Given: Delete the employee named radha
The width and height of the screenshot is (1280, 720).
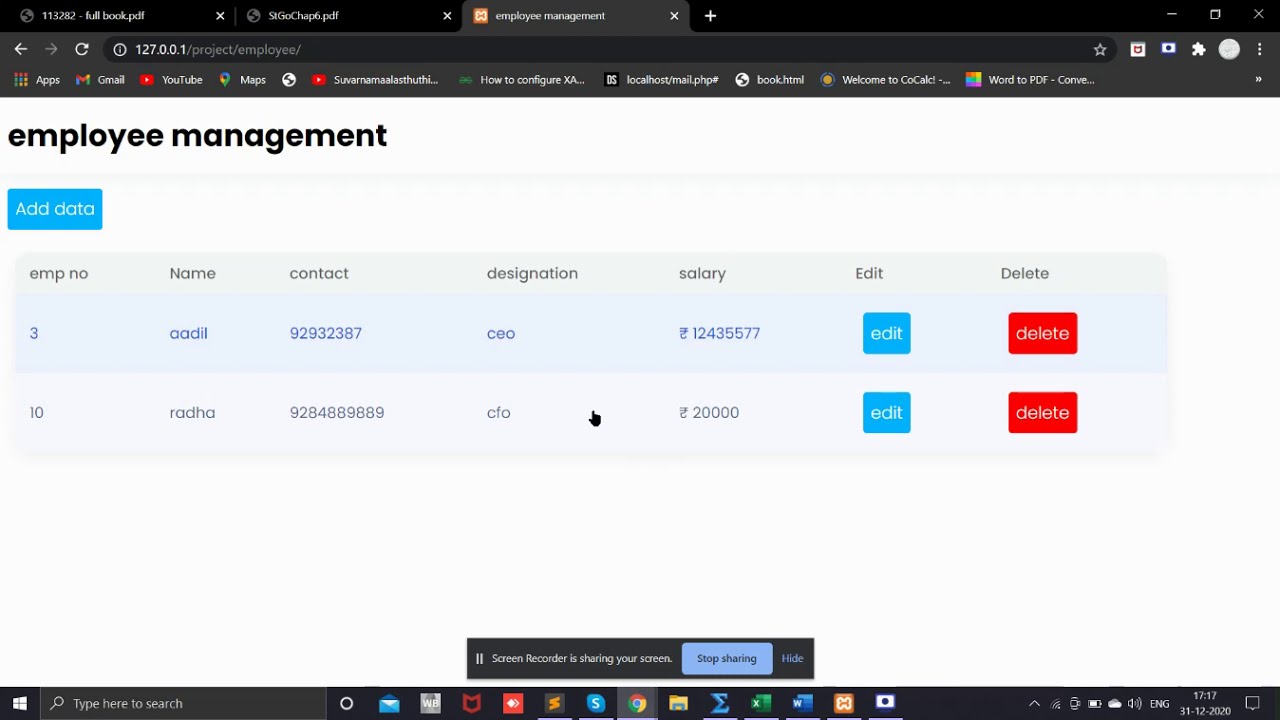Looking at the screenshot, I should [x=1042, y=412].
